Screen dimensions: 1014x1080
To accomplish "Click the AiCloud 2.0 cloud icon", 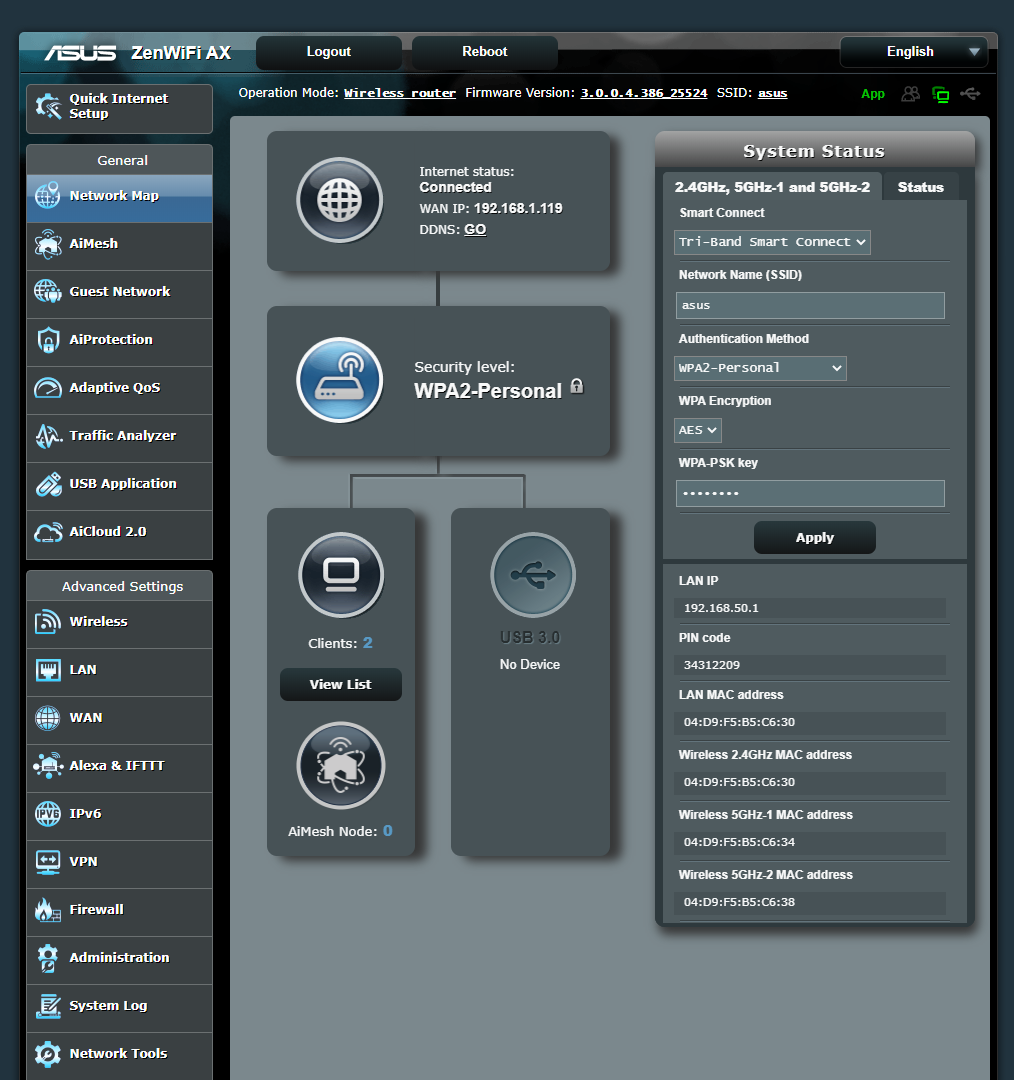I will point(48,532).
